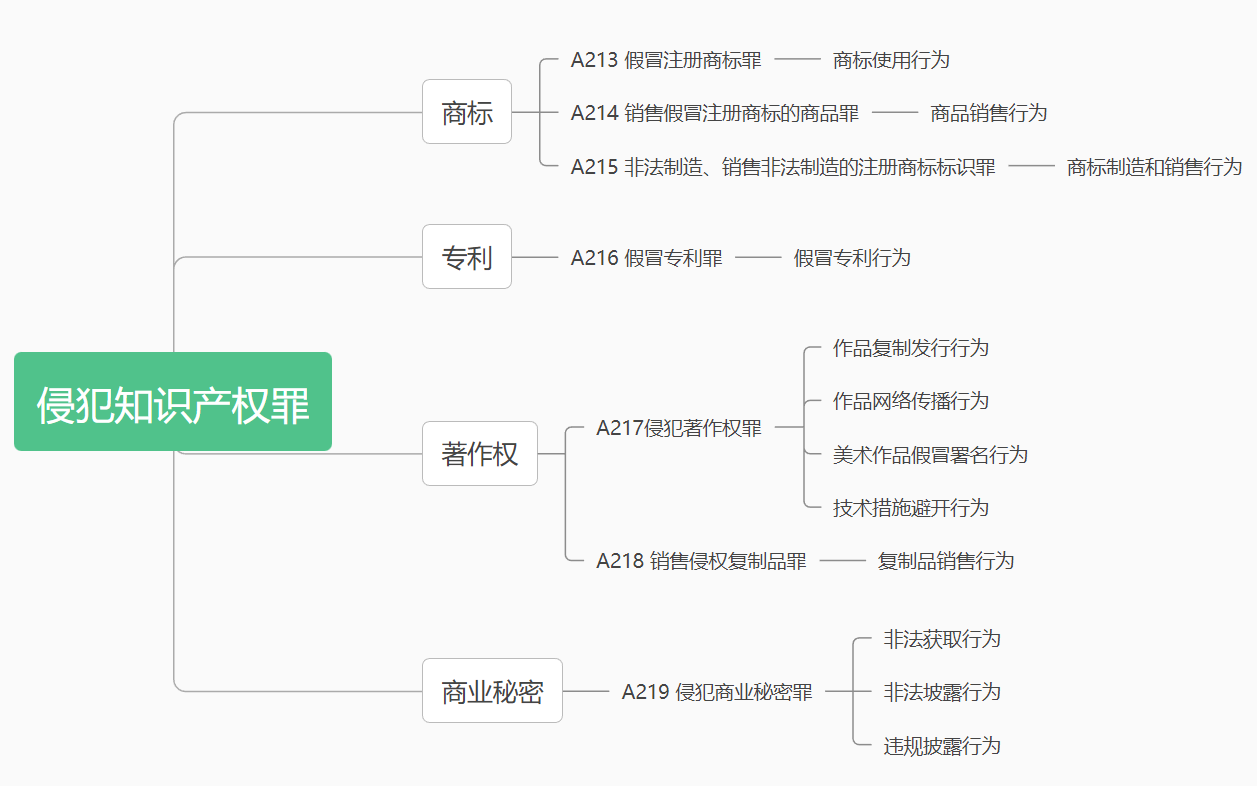The height and width of the screenshot is (786, 1257).
Task: Click the A219 侵犯商业秘密罪 node
Action: [717, 692]
